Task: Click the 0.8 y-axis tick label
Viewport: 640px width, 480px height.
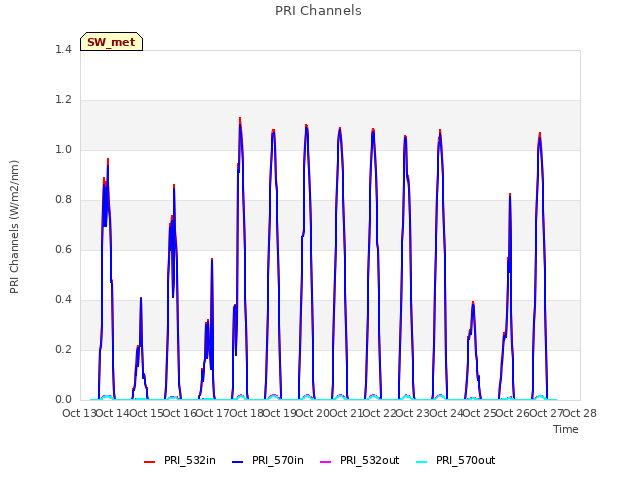Action: (x=63, y=200)
